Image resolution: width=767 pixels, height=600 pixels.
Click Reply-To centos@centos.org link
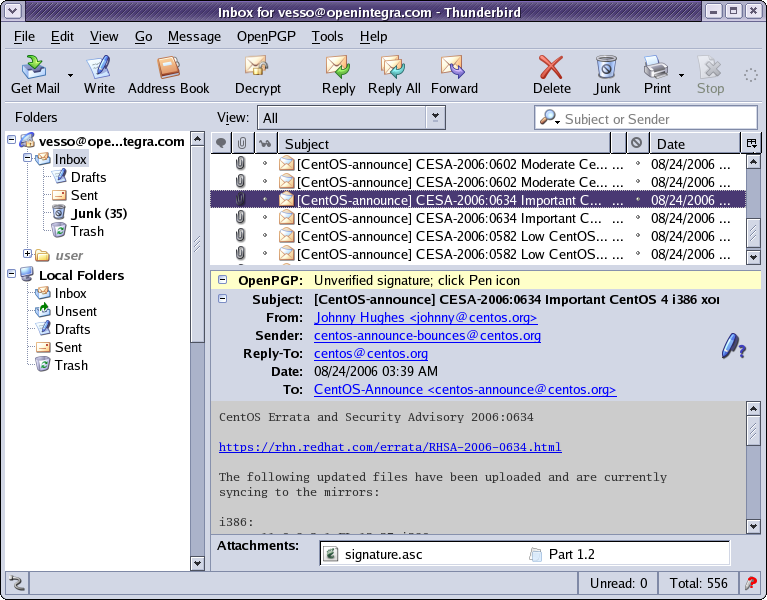point(371,354)
